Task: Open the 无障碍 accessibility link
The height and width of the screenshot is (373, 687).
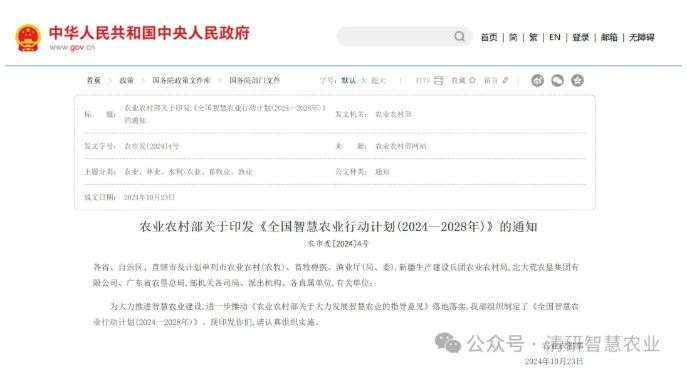Action: click(x=642, y=37)
